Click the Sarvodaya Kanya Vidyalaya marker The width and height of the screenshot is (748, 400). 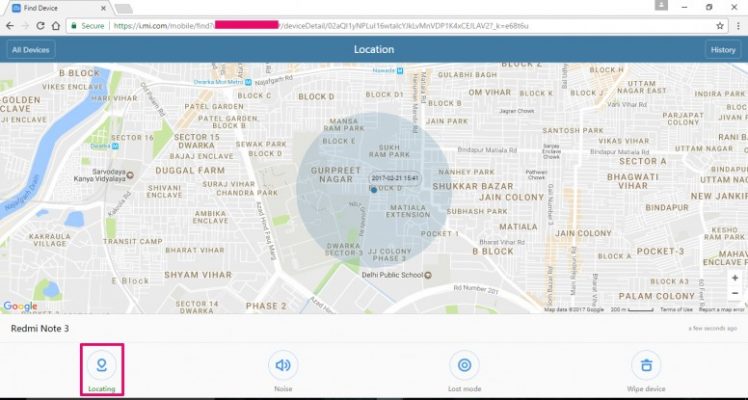(130, 175)
